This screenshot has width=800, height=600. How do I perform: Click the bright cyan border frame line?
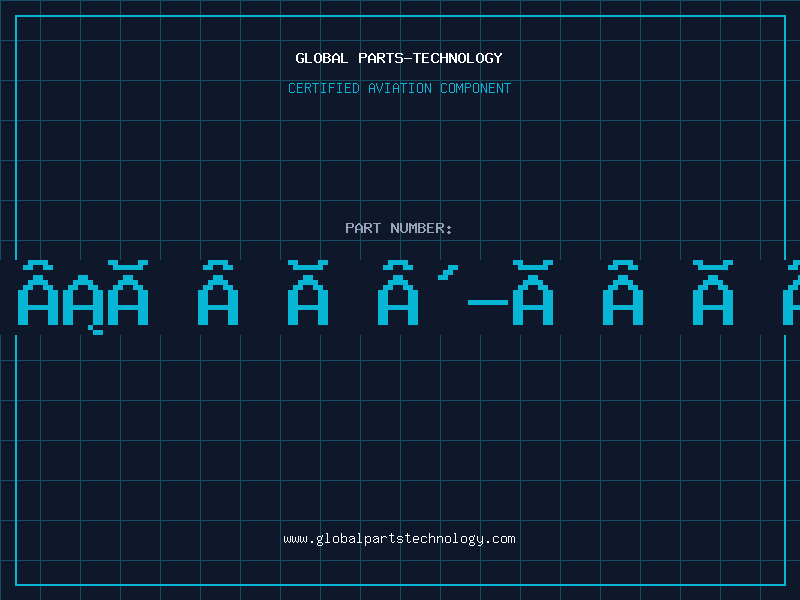pos(401,16)
